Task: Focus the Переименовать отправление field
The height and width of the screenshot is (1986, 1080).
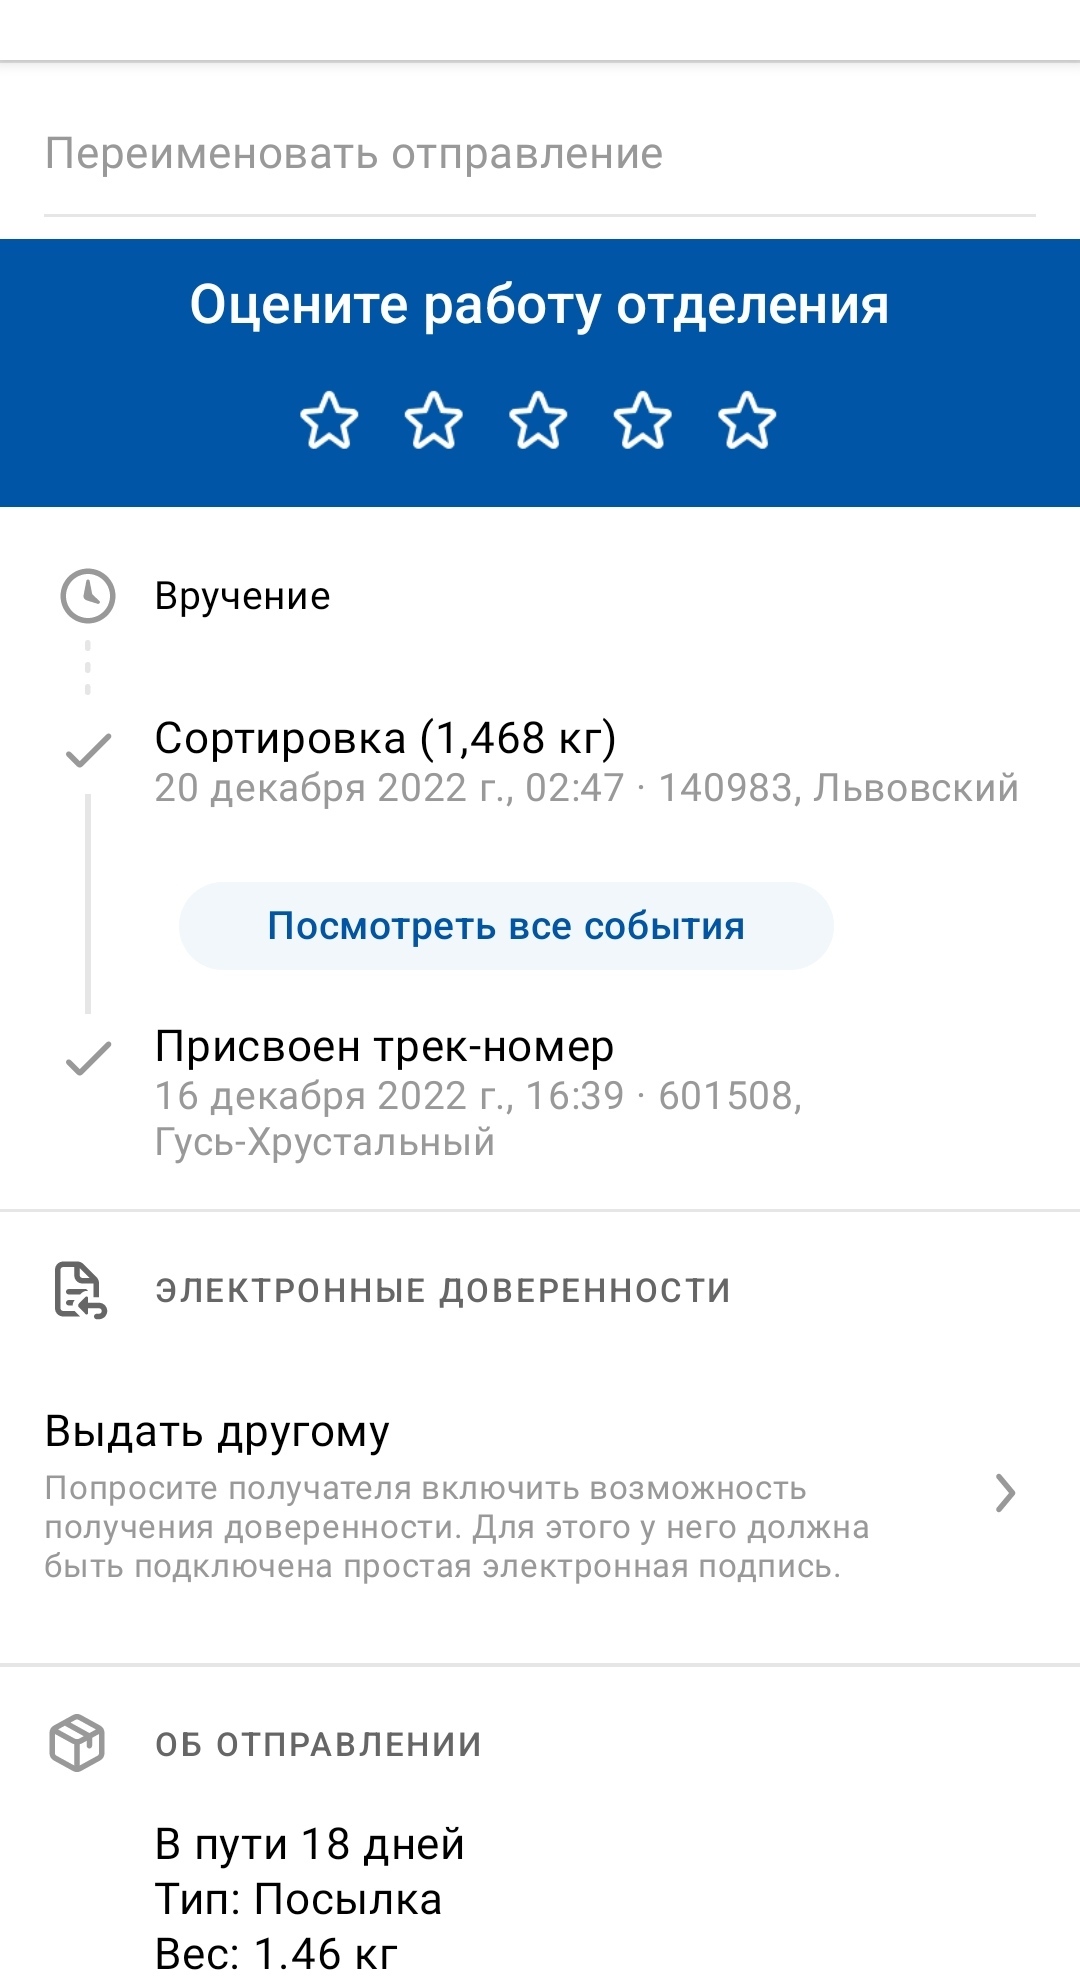Action: [539, 155]
